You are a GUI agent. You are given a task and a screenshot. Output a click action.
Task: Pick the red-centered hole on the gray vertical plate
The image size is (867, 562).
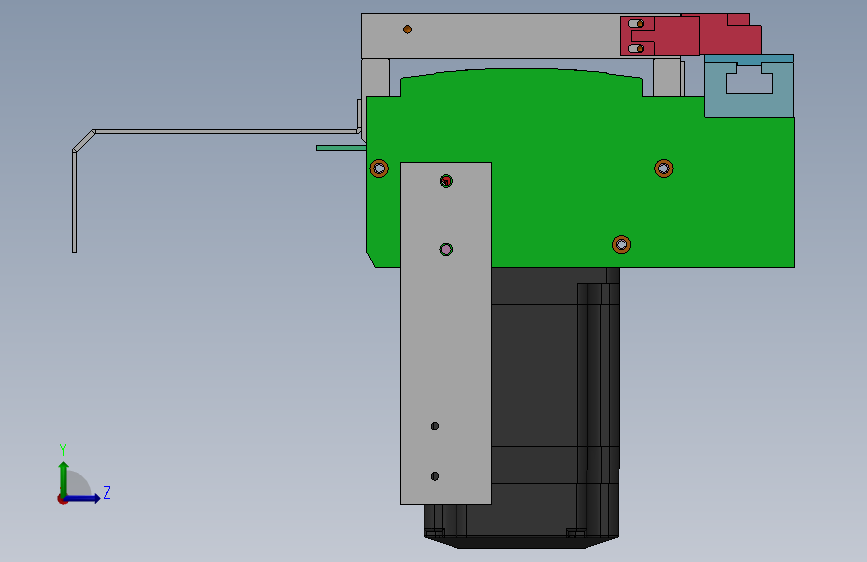tap(446, 181)
